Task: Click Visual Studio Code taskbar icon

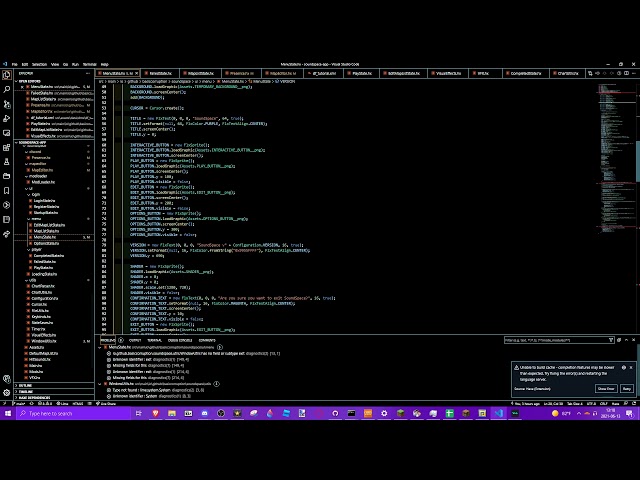Action: (x=498, y=413)
